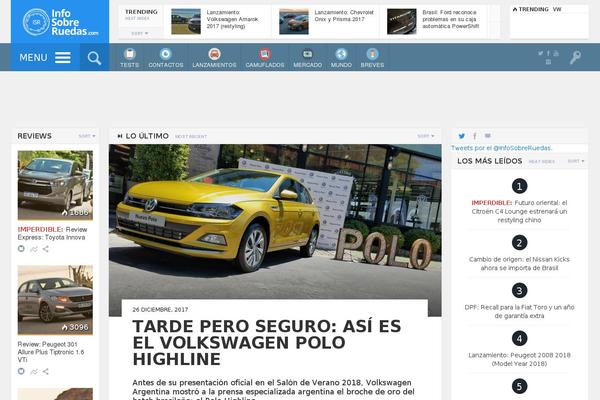Open Fiat Toro DPF recall article
Viewport: 600px width, 400px height.
[519, 312]
